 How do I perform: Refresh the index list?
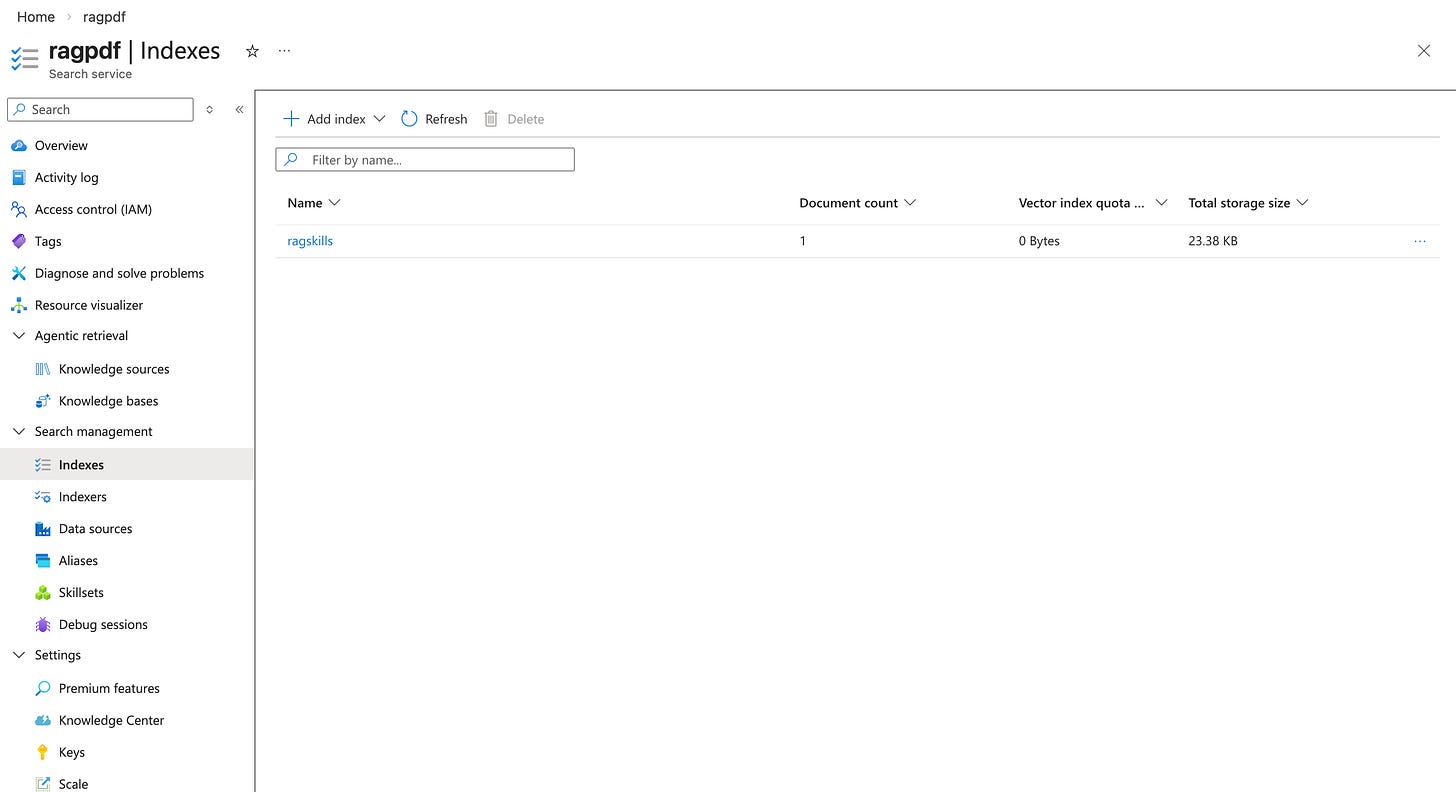pyautogui.click(x=434, y=119)
